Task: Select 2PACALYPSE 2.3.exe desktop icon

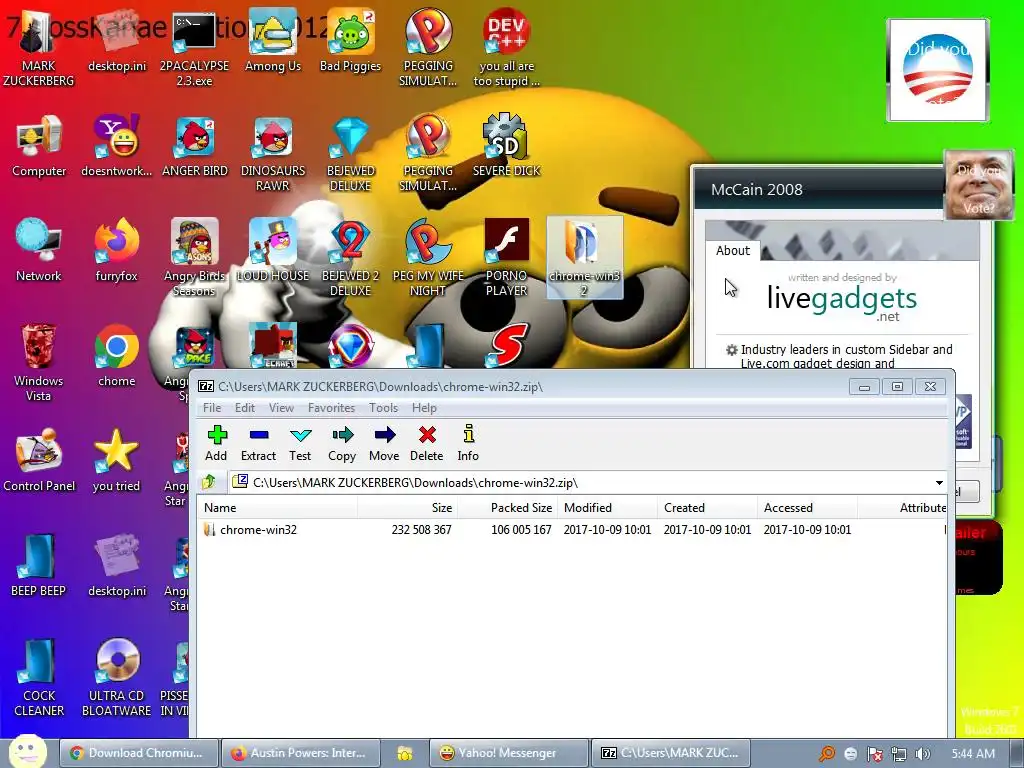Action: tap(194, 49)
